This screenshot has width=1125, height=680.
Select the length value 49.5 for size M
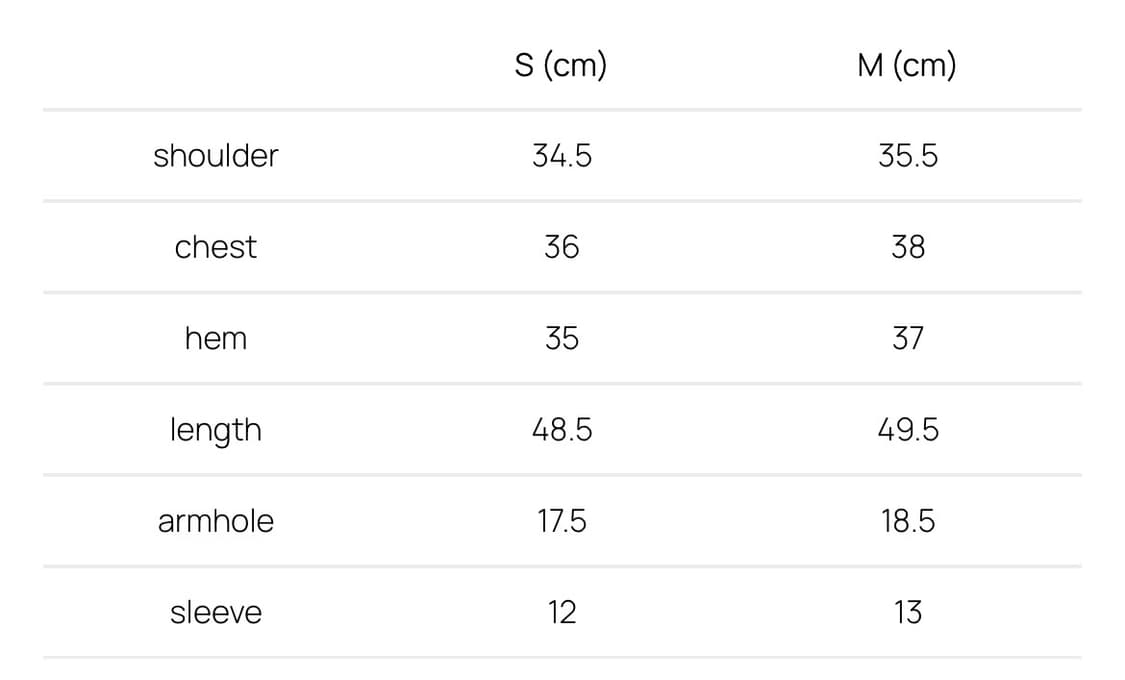[x=908, y=430]
